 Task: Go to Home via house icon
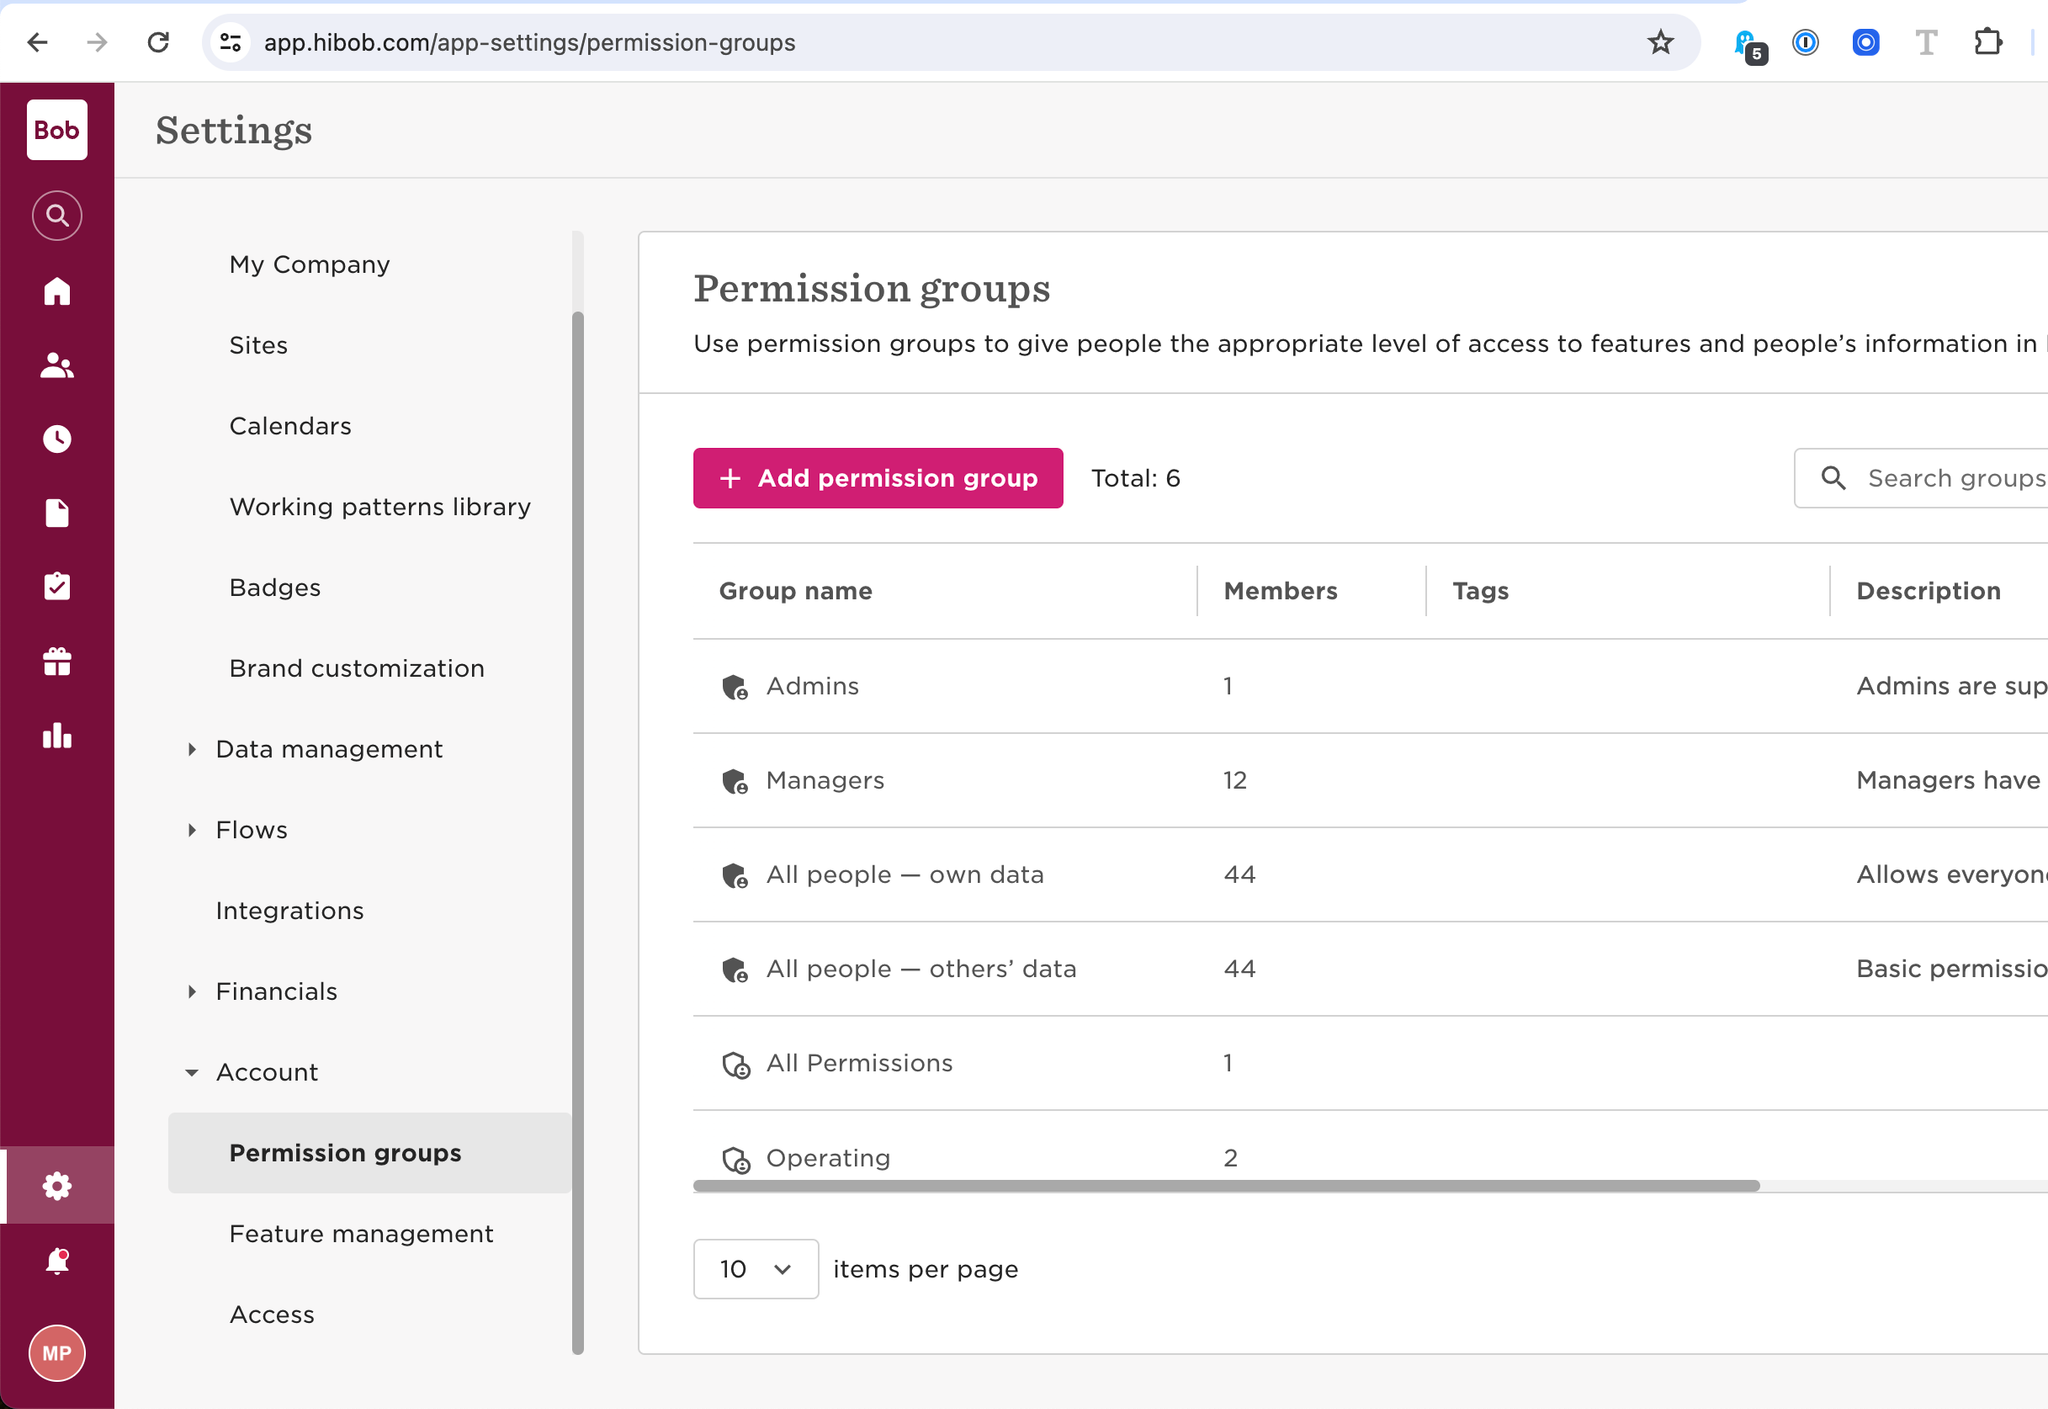57,291
